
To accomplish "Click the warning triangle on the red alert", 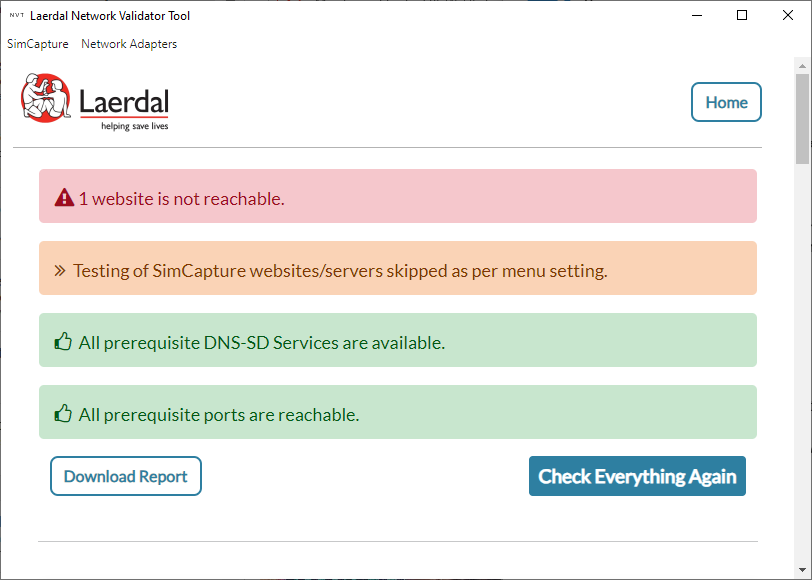I will tap(62, 195).
